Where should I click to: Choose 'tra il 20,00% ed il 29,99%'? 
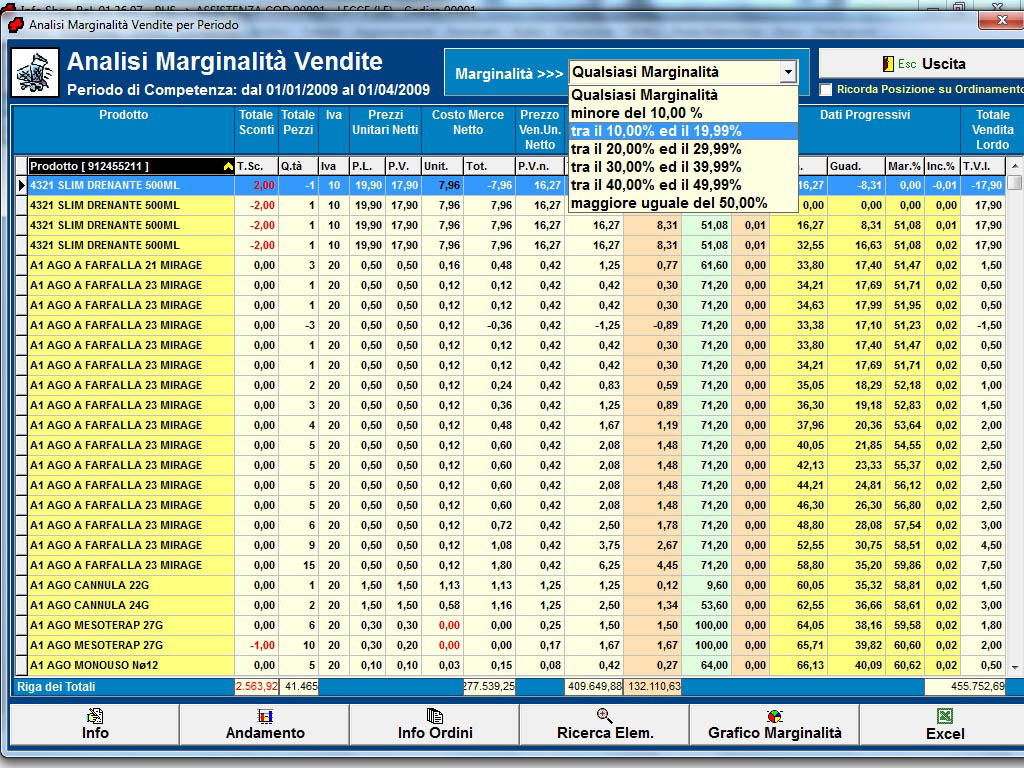pos(656,149)
